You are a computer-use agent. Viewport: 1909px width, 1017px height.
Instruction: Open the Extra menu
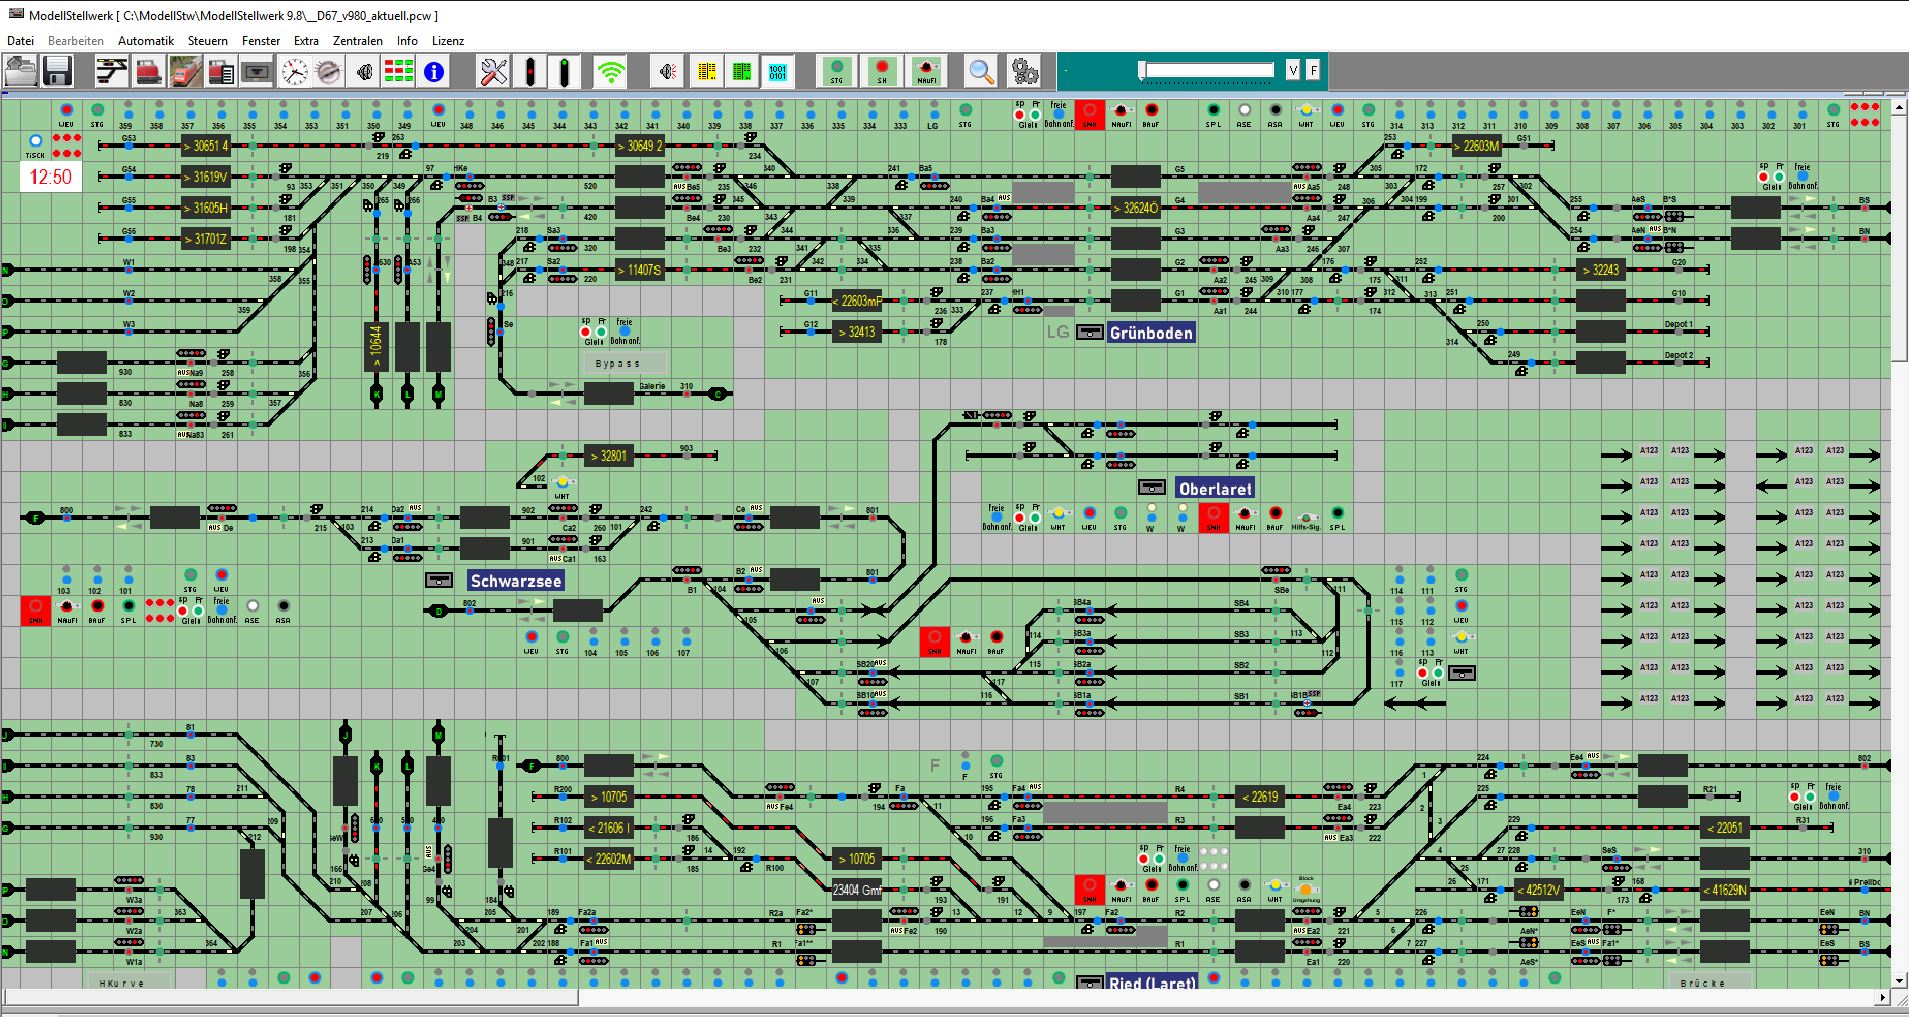[x=306, y=41]
